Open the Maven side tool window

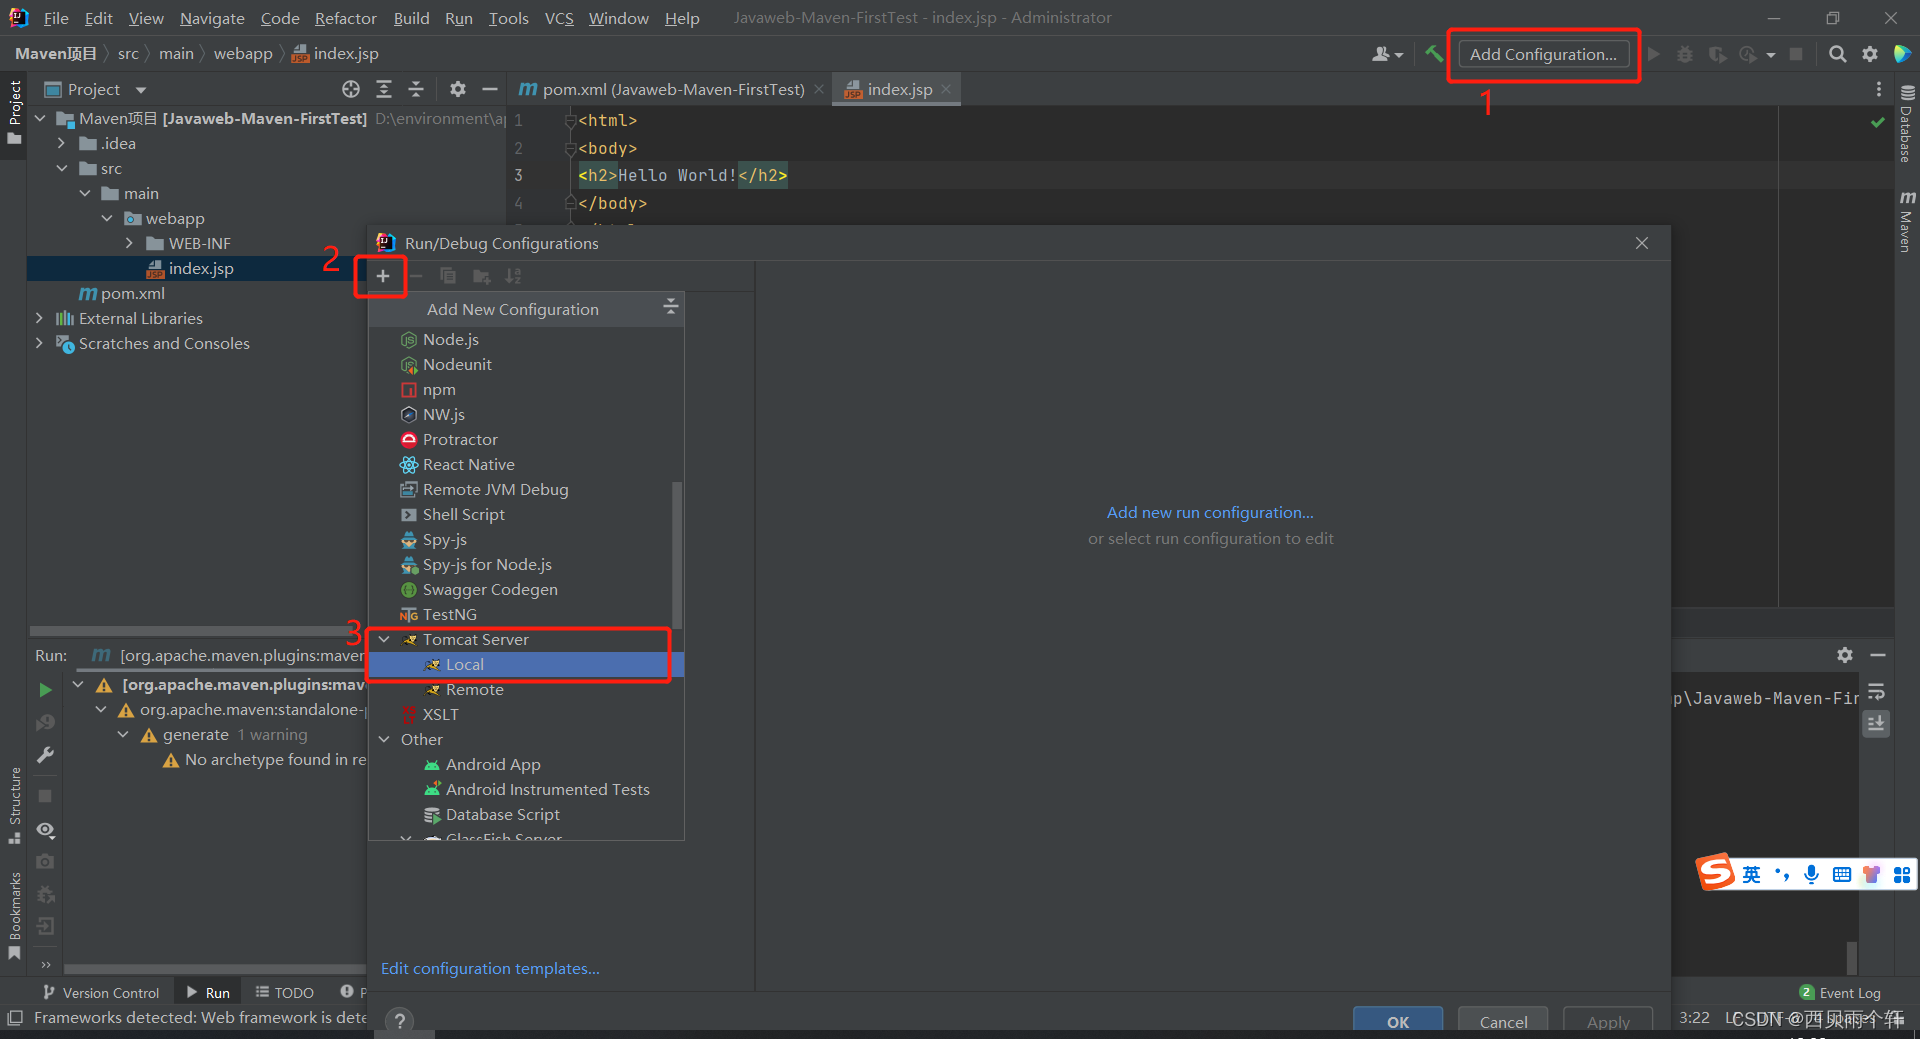(x=1907, y=221)
